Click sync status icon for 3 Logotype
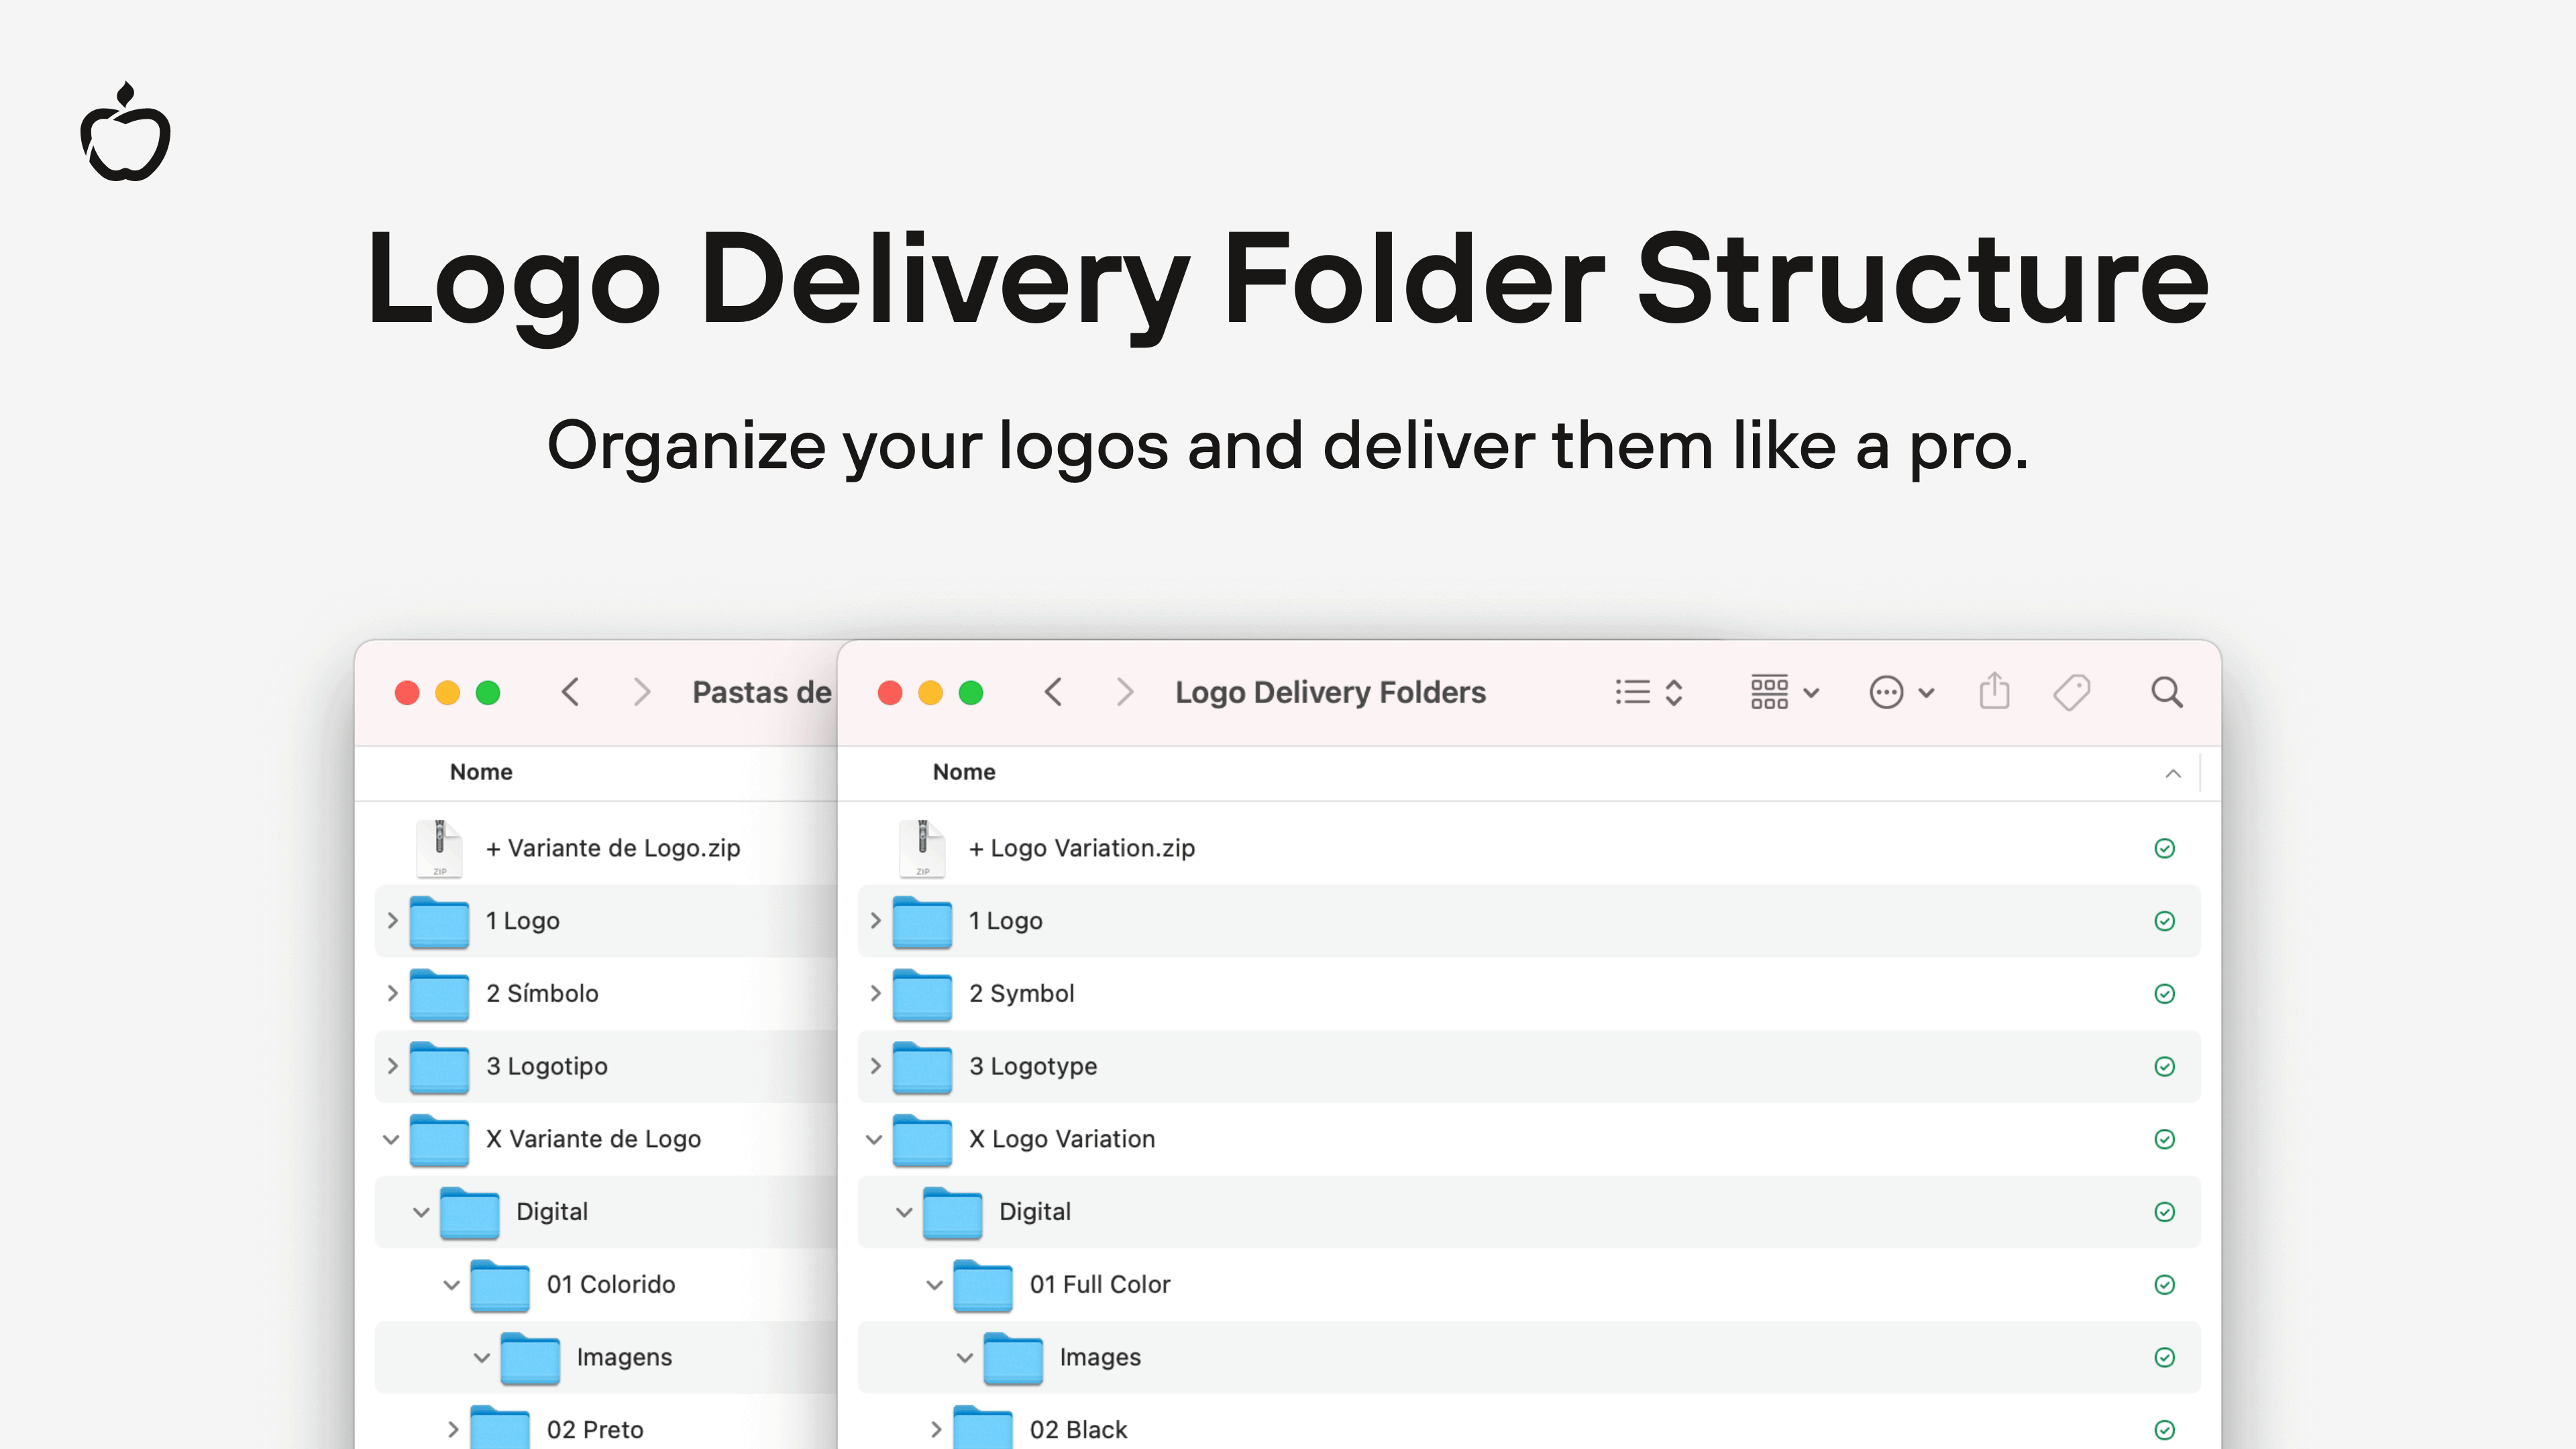Viewport: 2576px width, 1449px height. (x=2164, y=1066)
